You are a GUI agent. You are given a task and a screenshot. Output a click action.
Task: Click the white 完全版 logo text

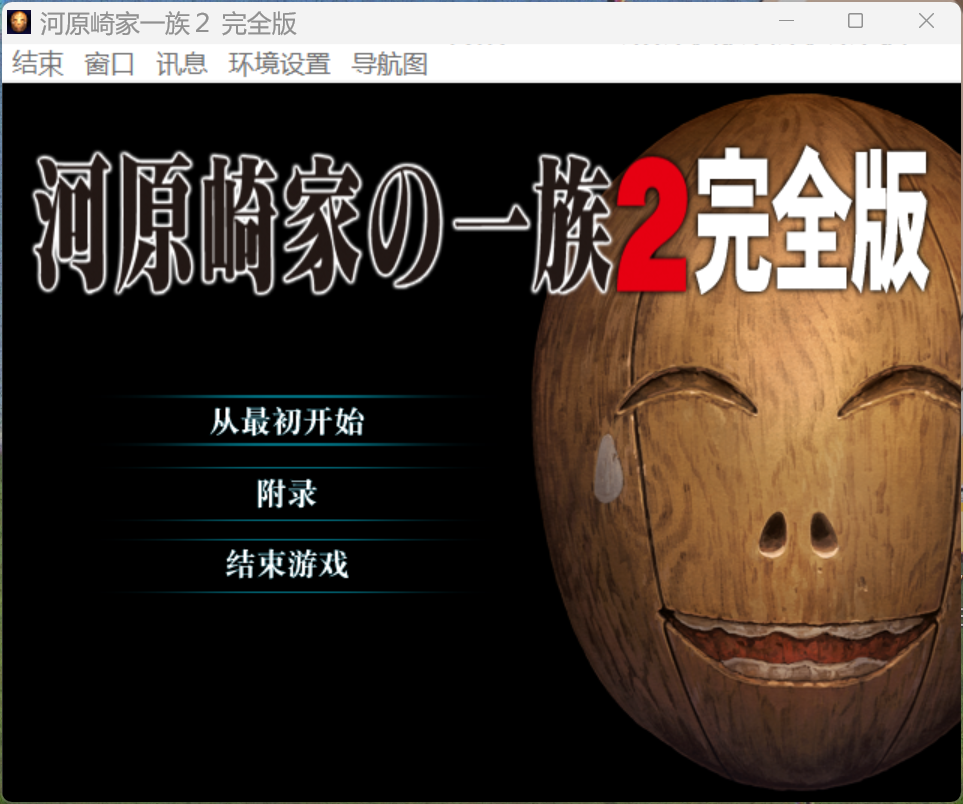[810, 223]
